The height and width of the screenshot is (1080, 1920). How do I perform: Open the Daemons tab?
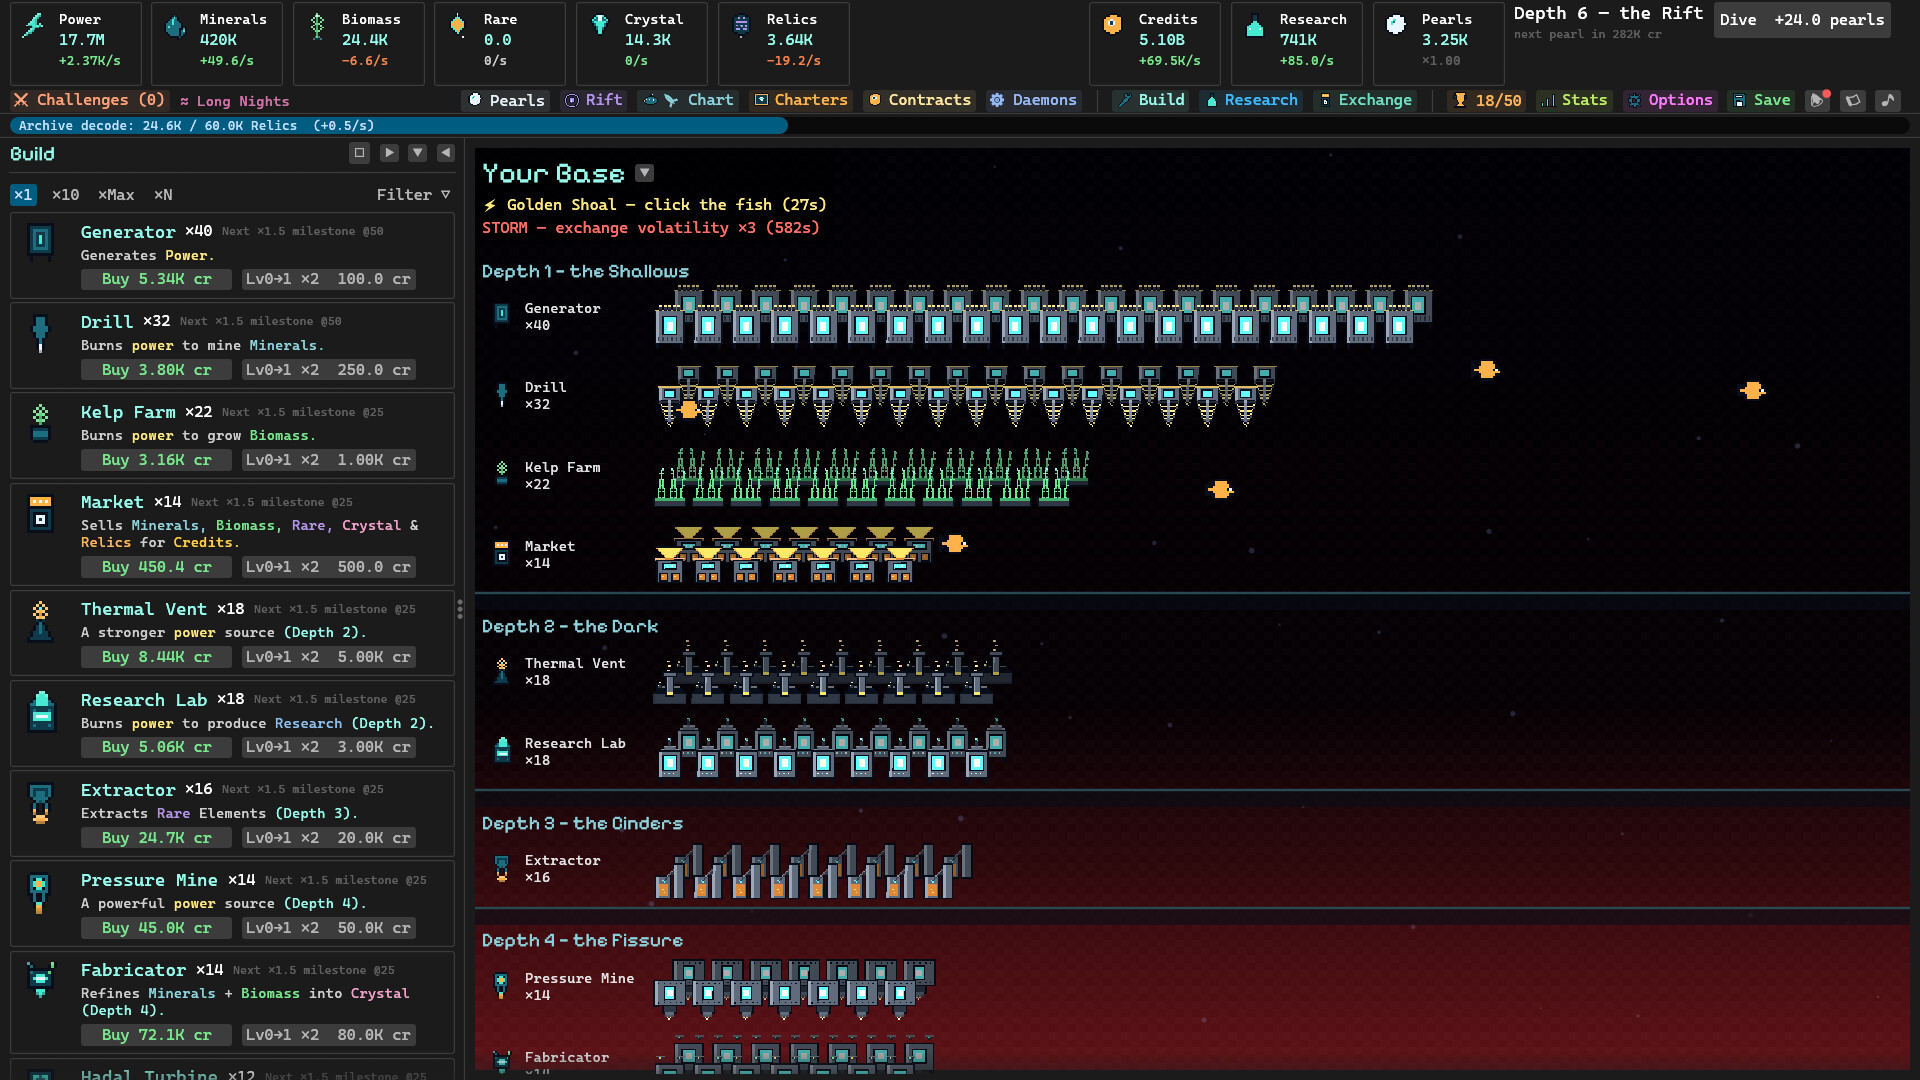1033,100
